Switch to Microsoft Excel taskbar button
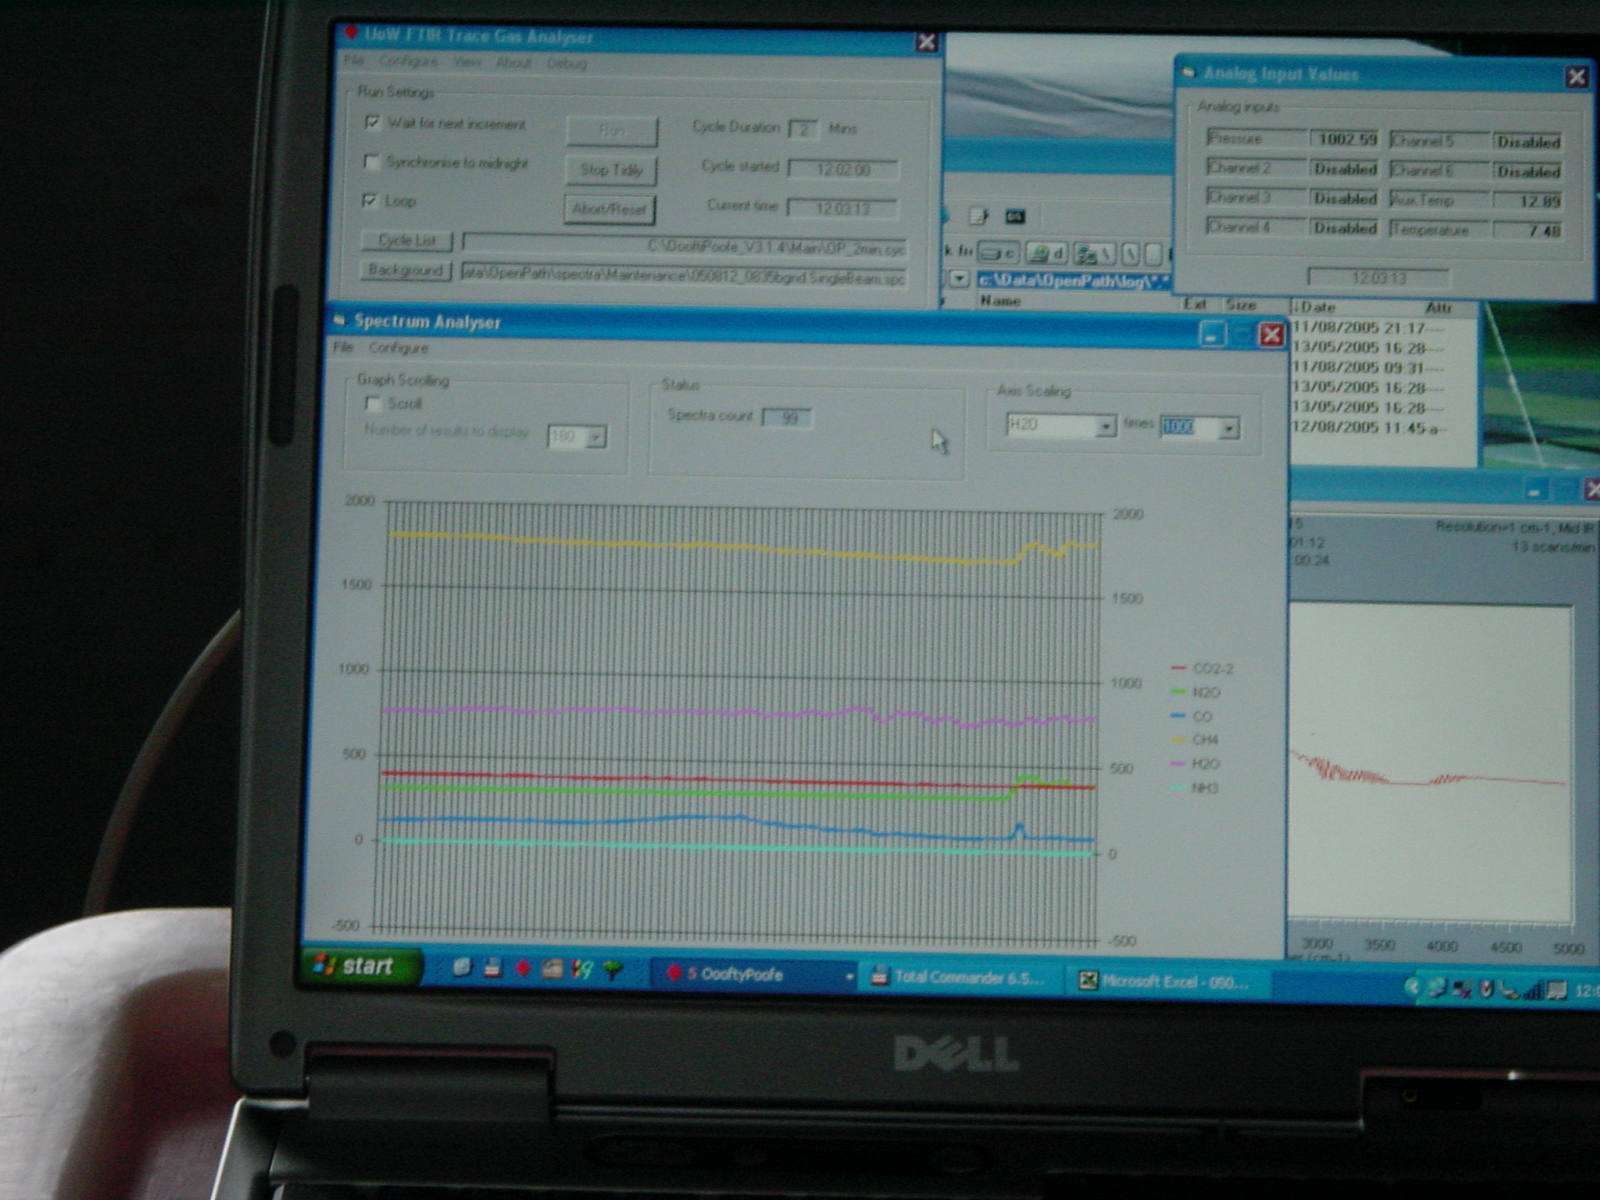Viewport: 1600px width, 1200px height. [x=1166, y=982]
